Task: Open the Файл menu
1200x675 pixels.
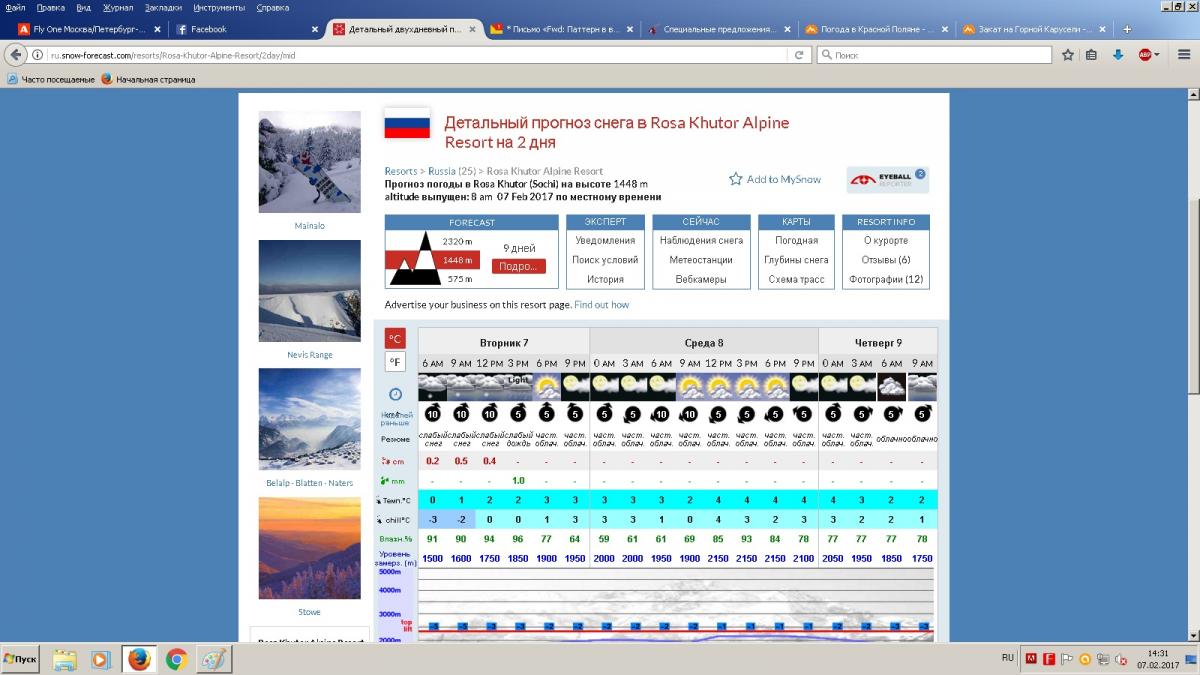Action: coord(15,7)
